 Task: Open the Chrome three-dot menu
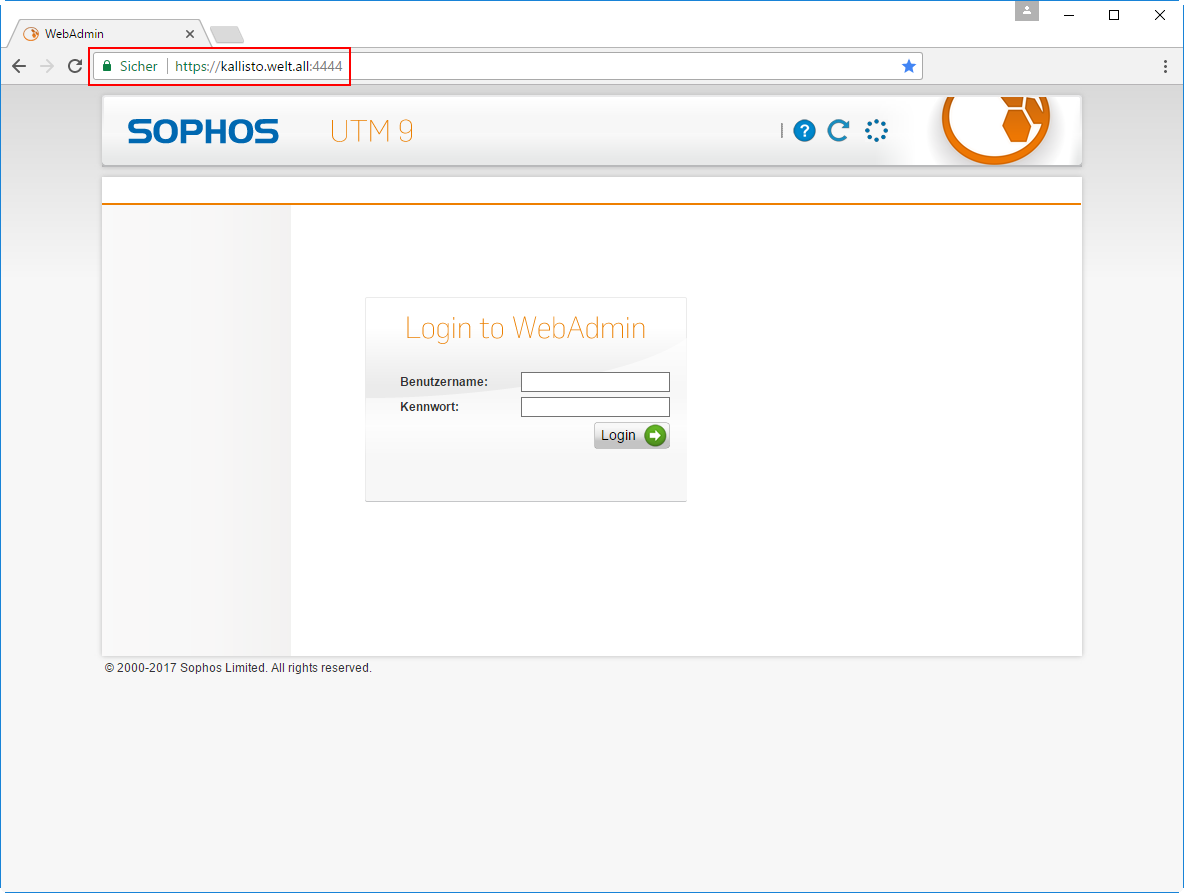tap(1165, 66)
